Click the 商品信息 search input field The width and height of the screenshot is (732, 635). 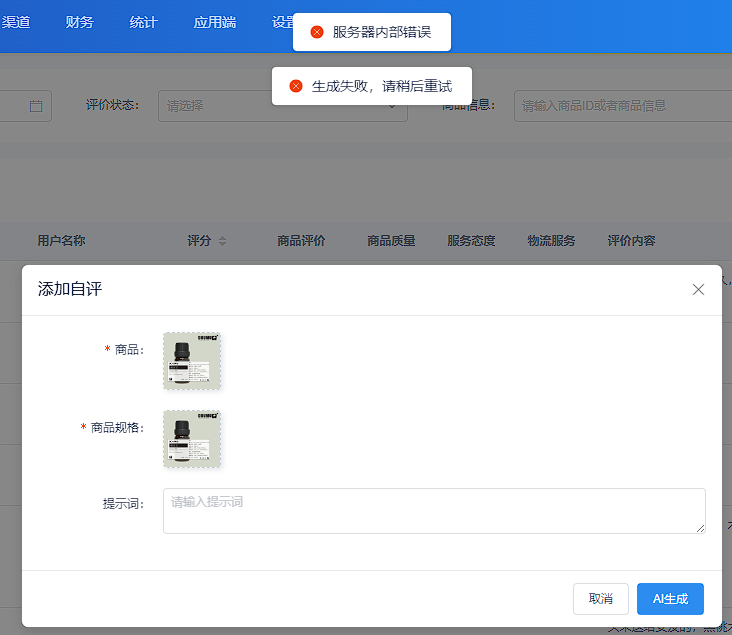pos(620,105)
